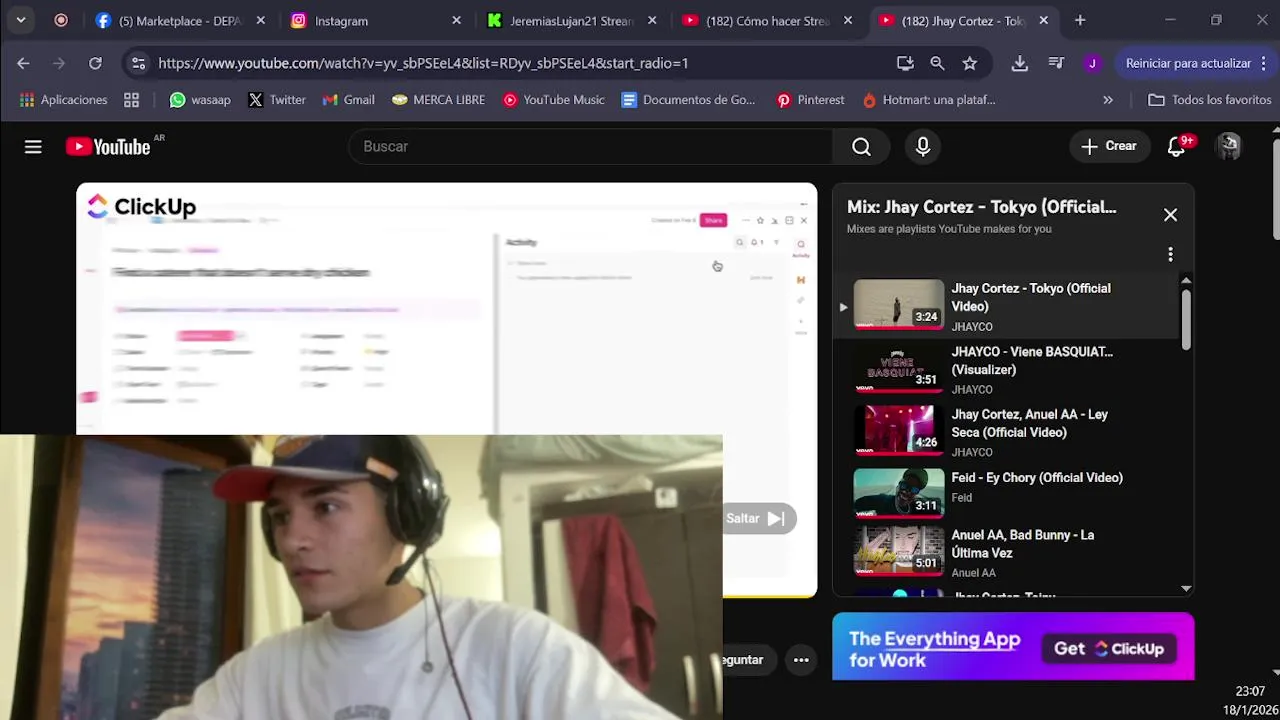Open YouTube notifications bell
The width and height of the screenshot is (1280, 720).
click(x=1176, y=146)
